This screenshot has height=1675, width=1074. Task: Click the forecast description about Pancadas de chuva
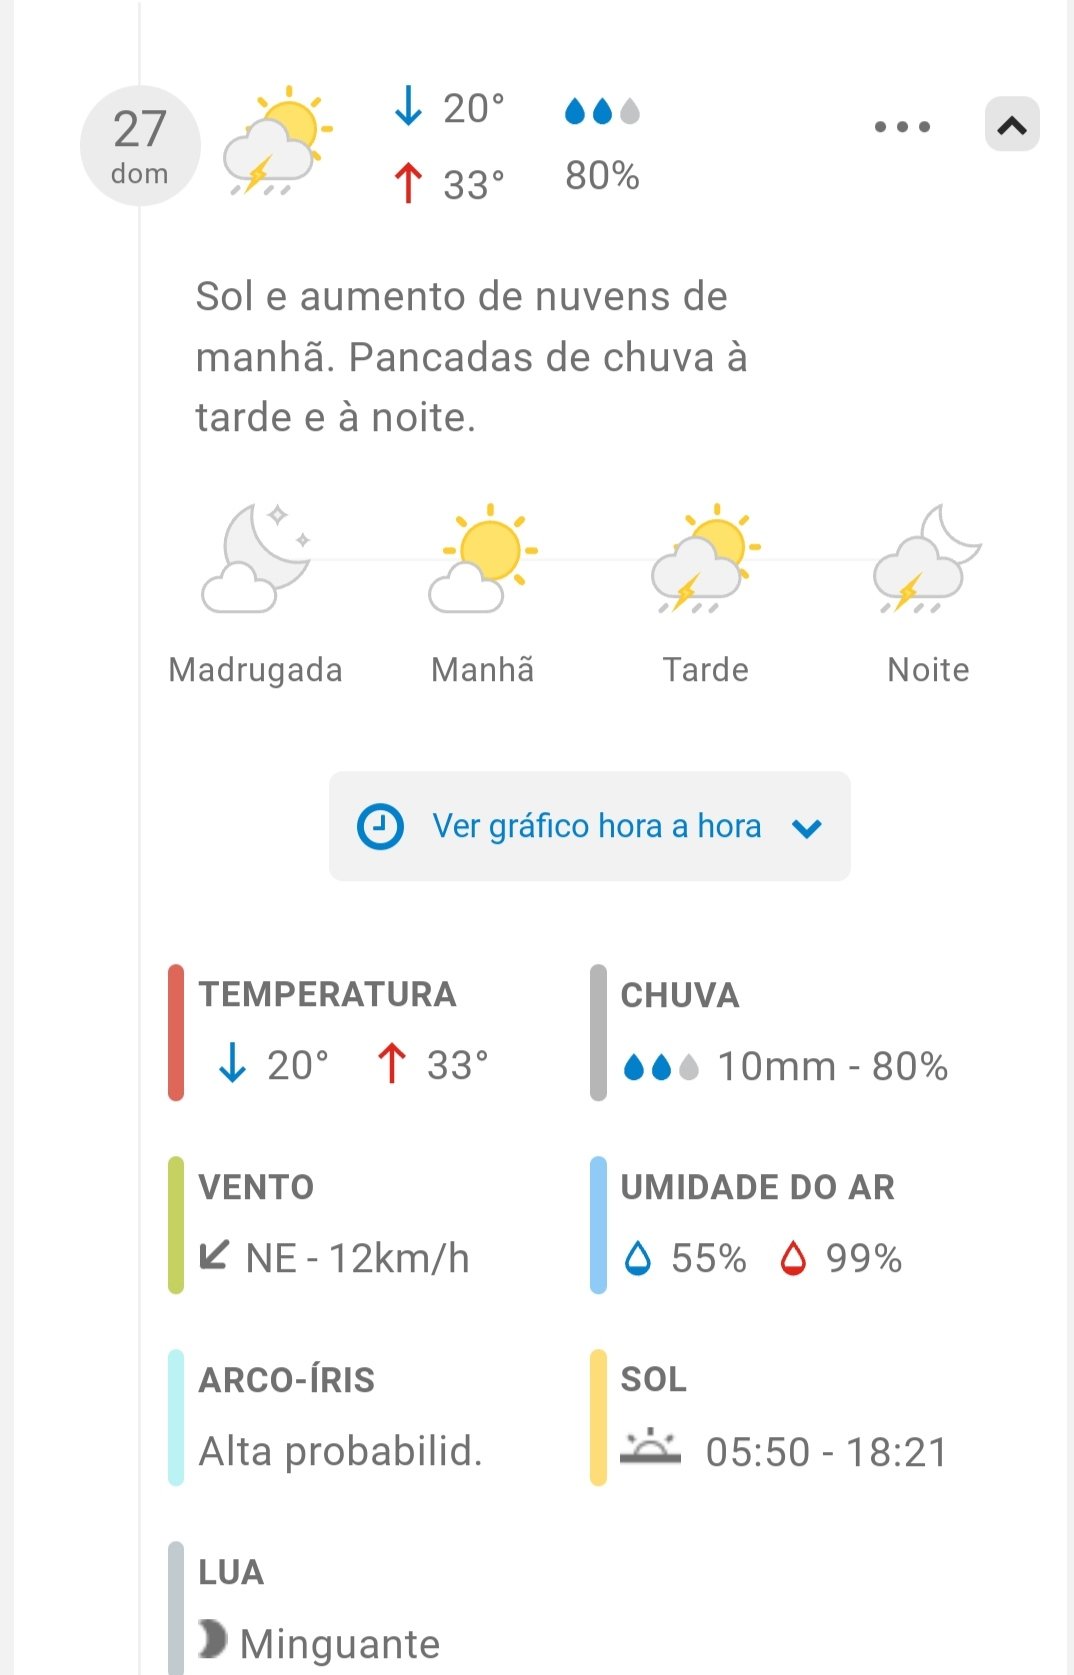pyautogui.click(x=471, y=357)
